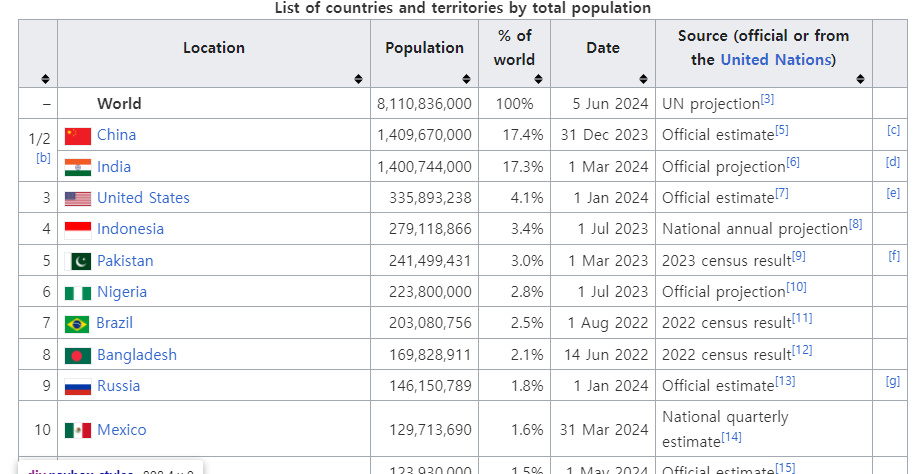
Task: Click the Russia flag icon
Action: pos(77,386)
